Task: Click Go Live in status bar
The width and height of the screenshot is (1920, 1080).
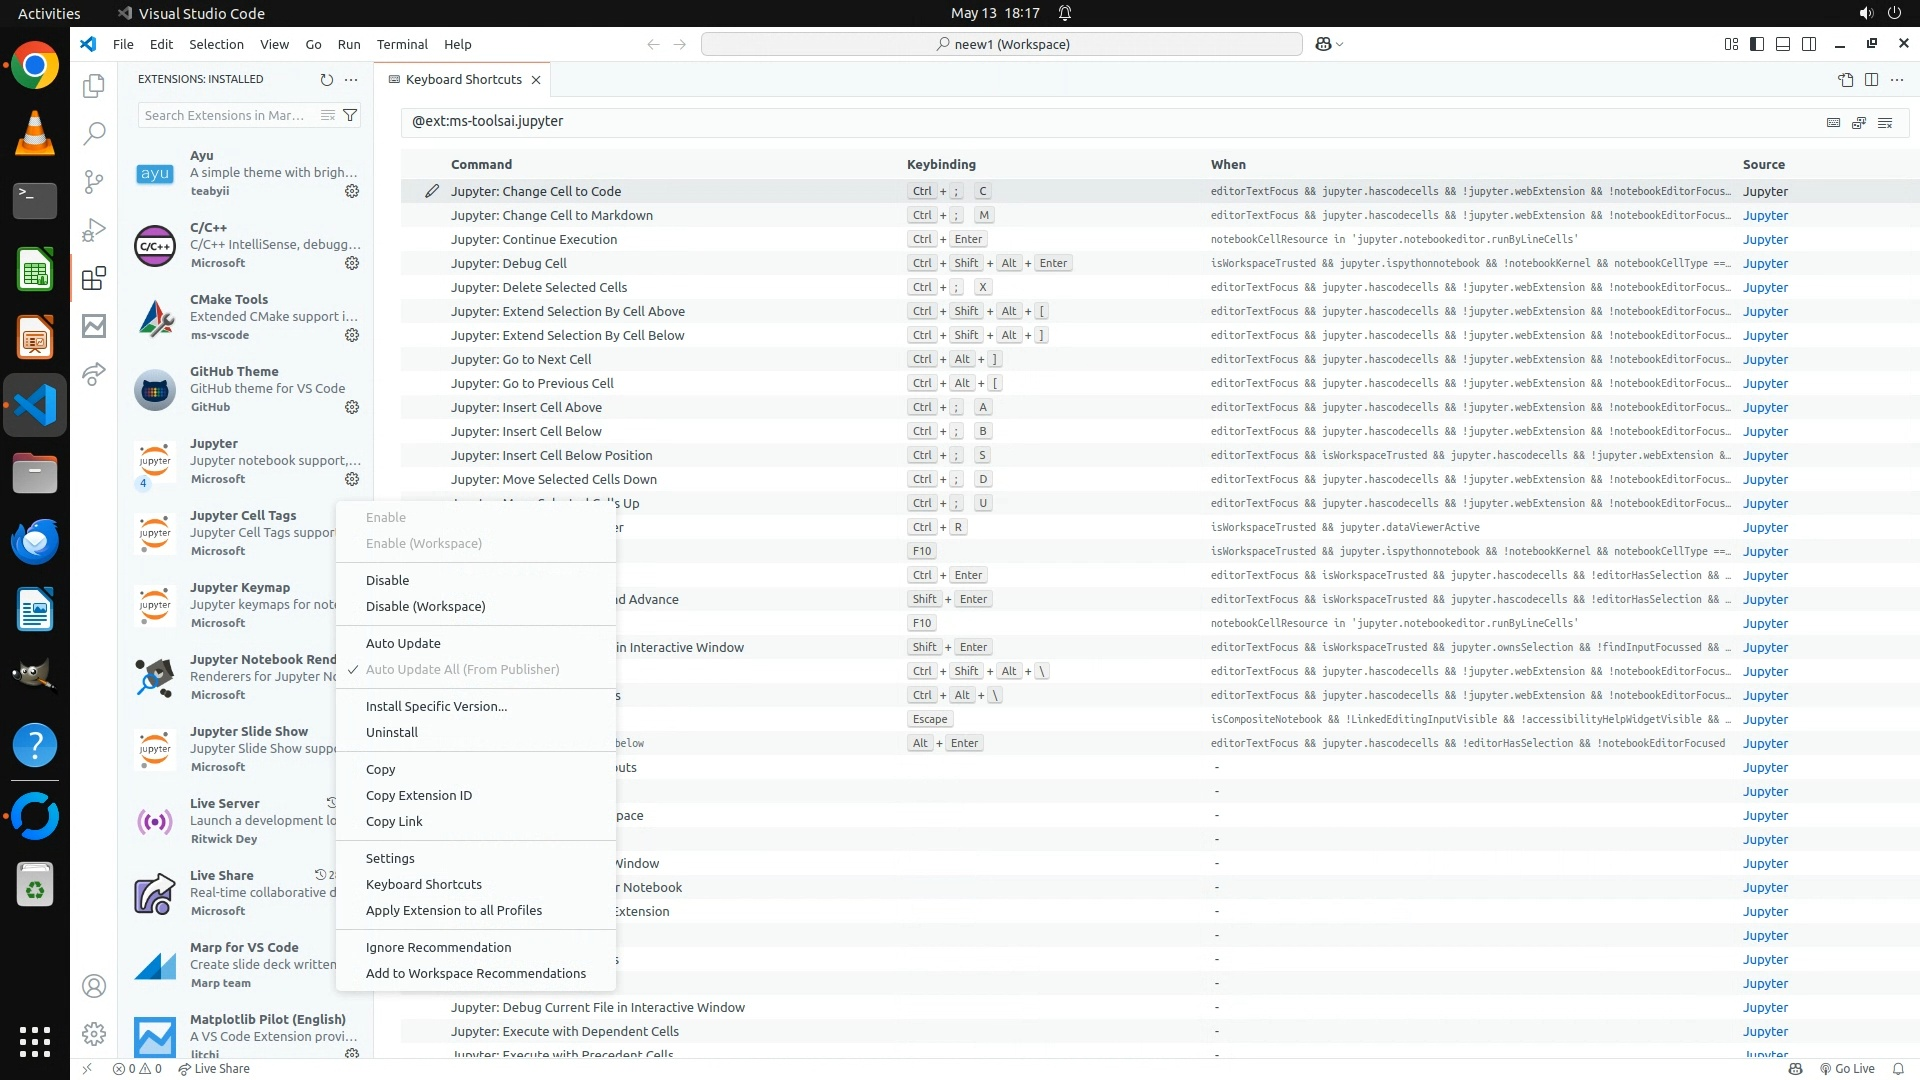Action: (1847, 1069)
